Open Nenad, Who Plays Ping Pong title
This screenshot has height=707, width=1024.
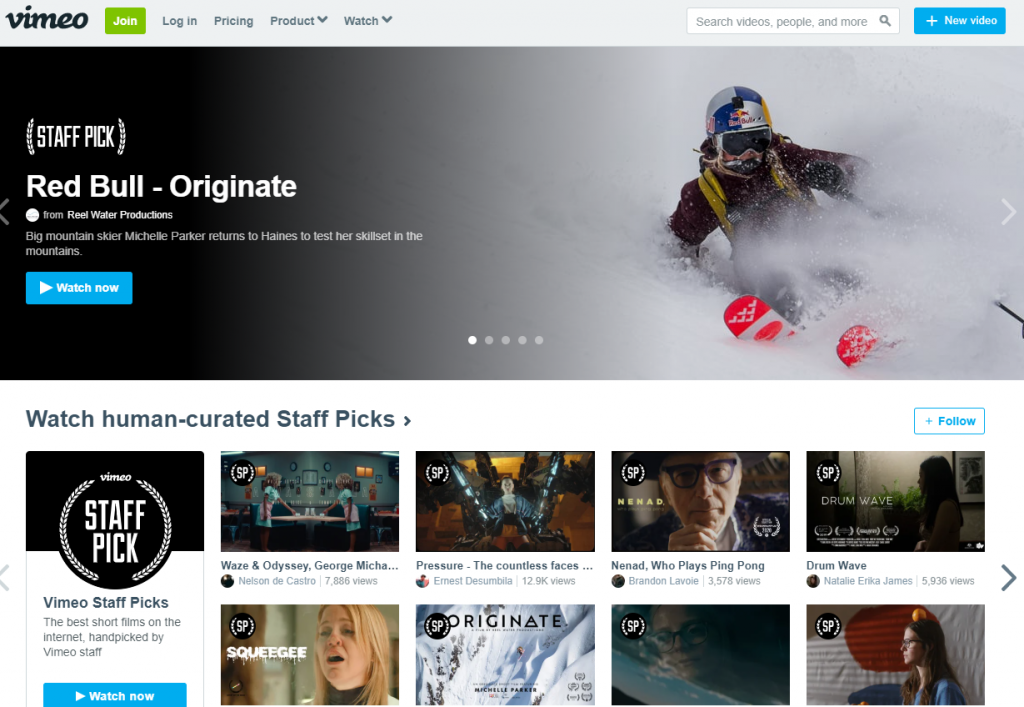[688, 565]
